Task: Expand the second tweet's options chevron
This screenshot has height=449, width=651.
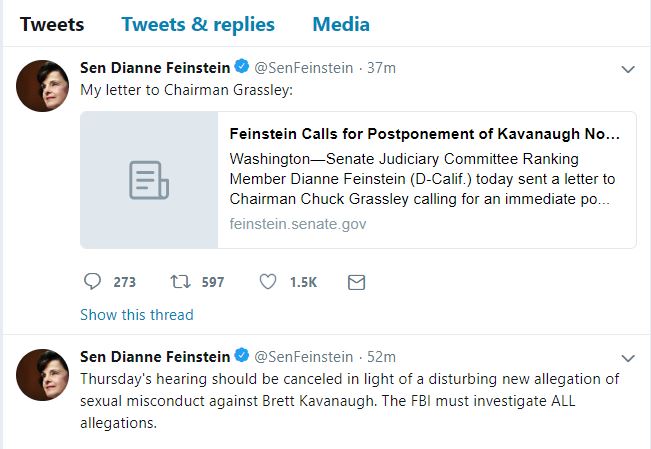Action: [x=628, y=358]
